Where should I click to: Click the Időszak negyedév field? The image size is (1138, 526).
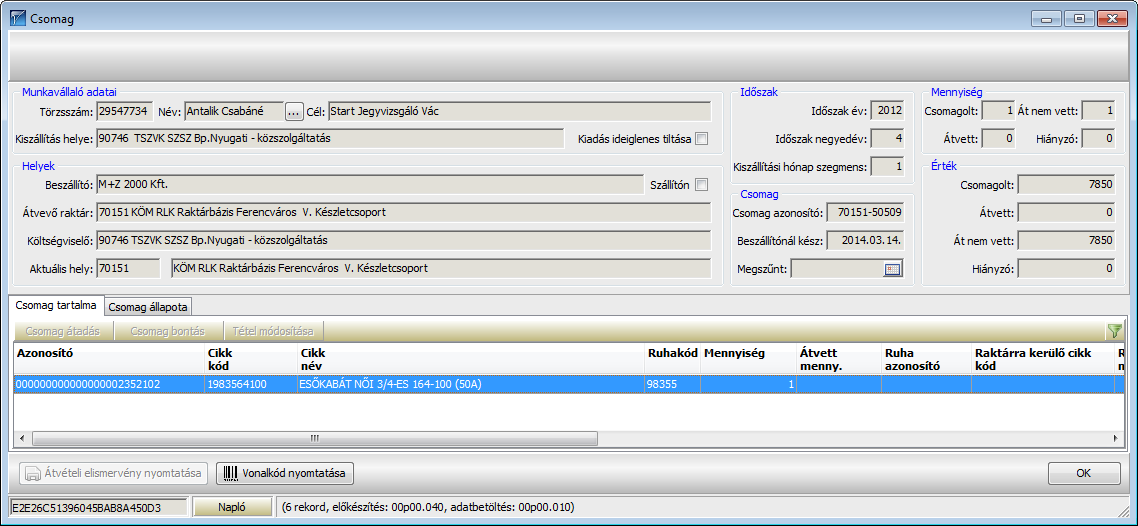coord(887,139)
